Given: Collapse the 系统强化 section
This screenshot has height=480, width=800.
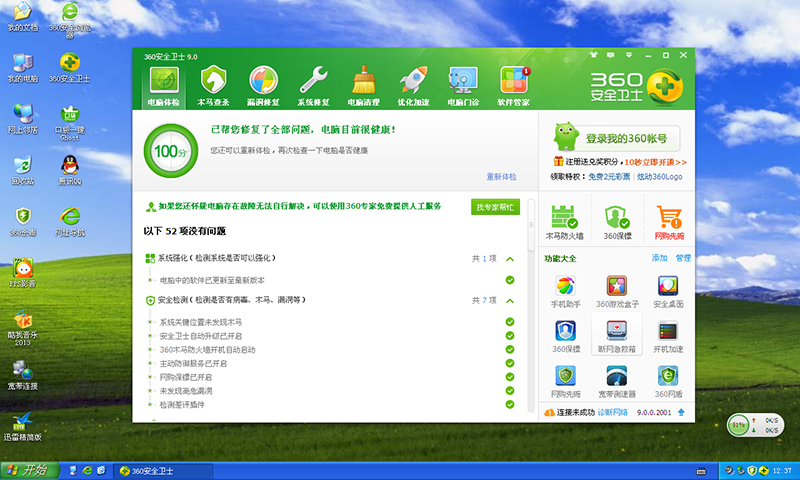Looking at the screenshot, I should click(510, 259).
